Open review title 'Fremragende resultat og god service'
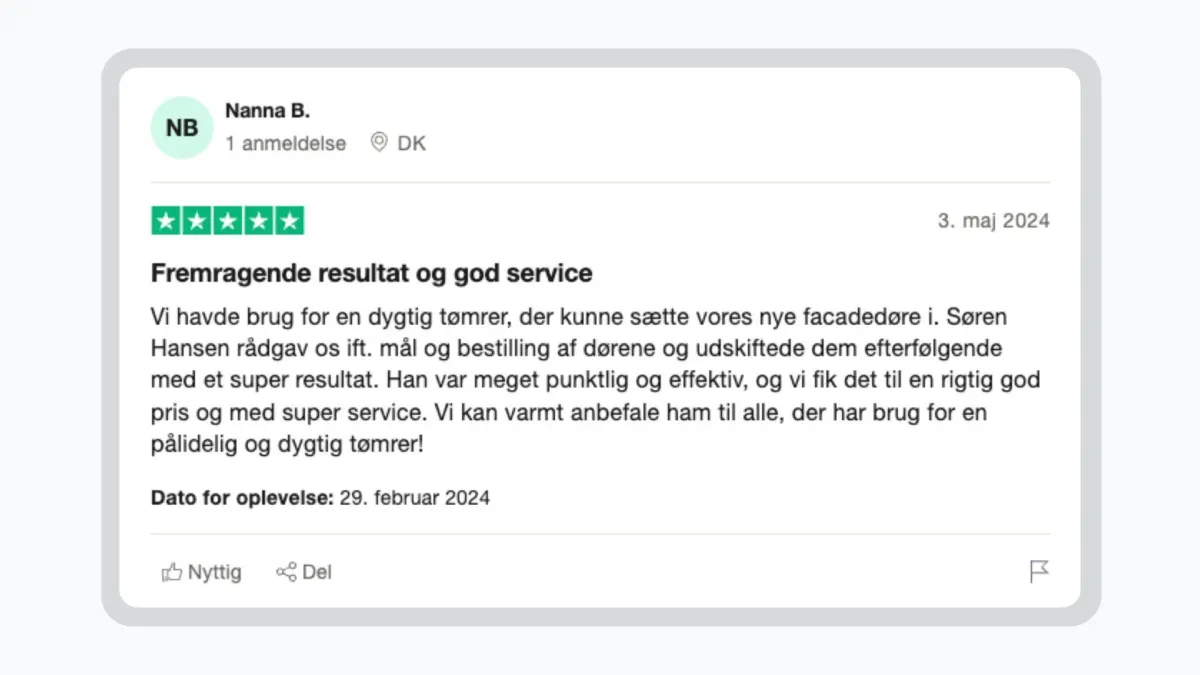Viewport: 1200px width, 675px height. click(x=372, y=273)
